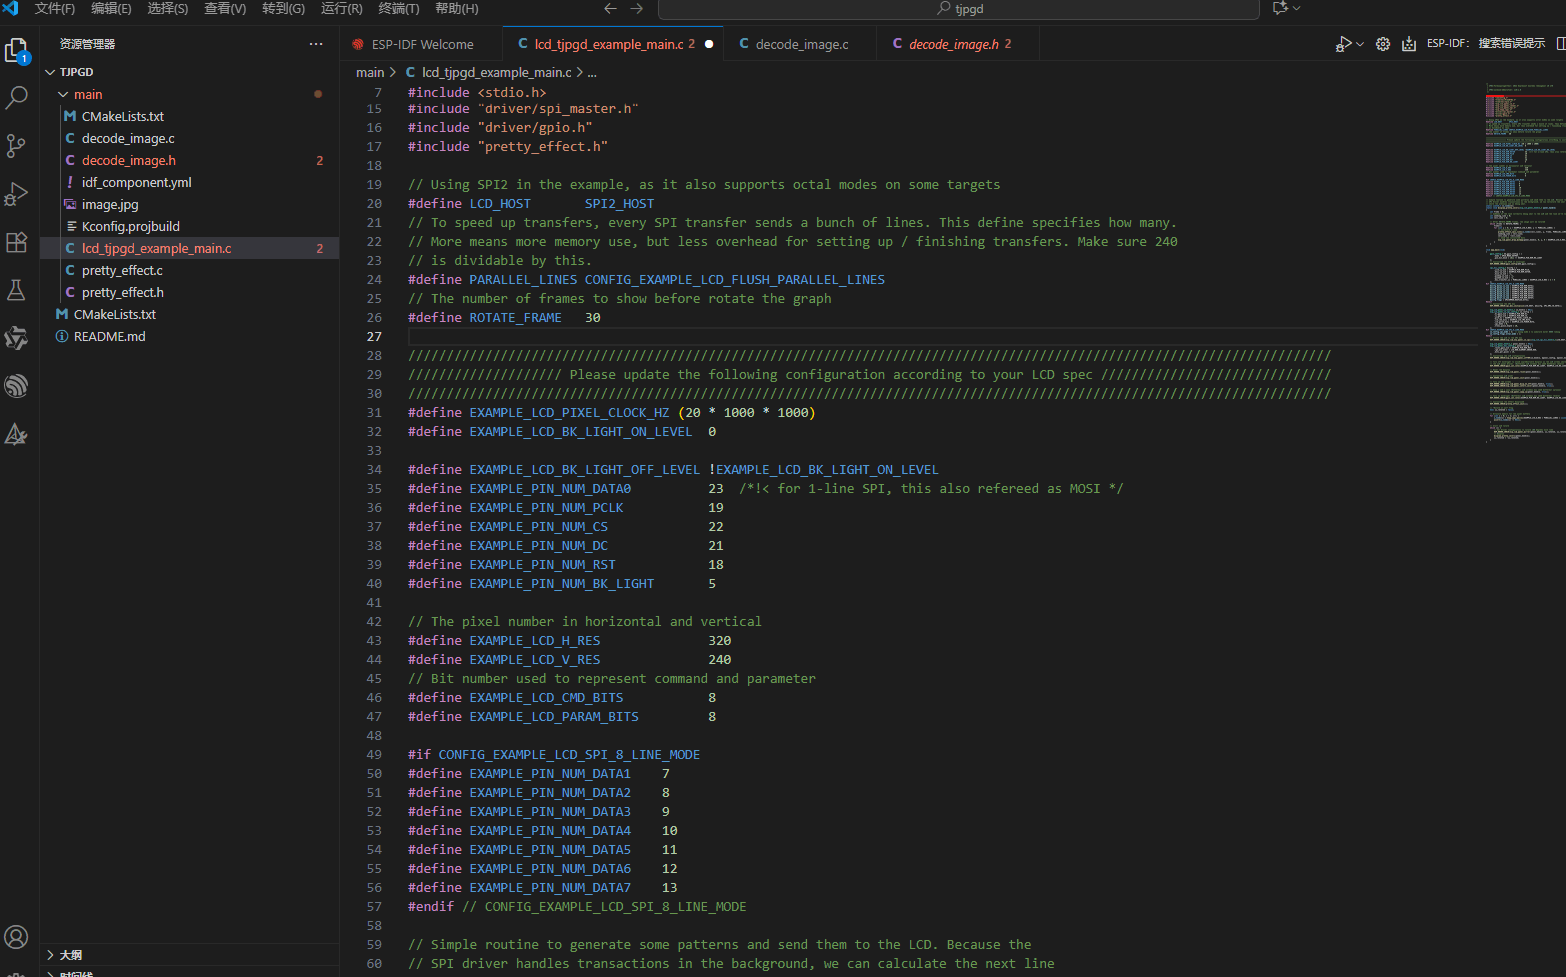Open the 查看(V) menu
The image size is (1566, 977).
(225, 8)
